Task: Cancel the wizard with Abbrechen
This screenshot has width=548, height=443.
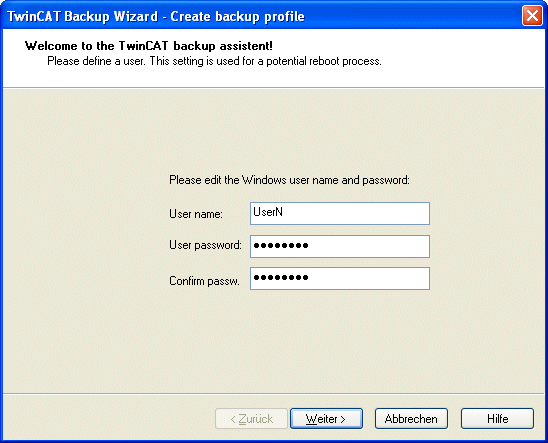Action: [x=411, y=419]
